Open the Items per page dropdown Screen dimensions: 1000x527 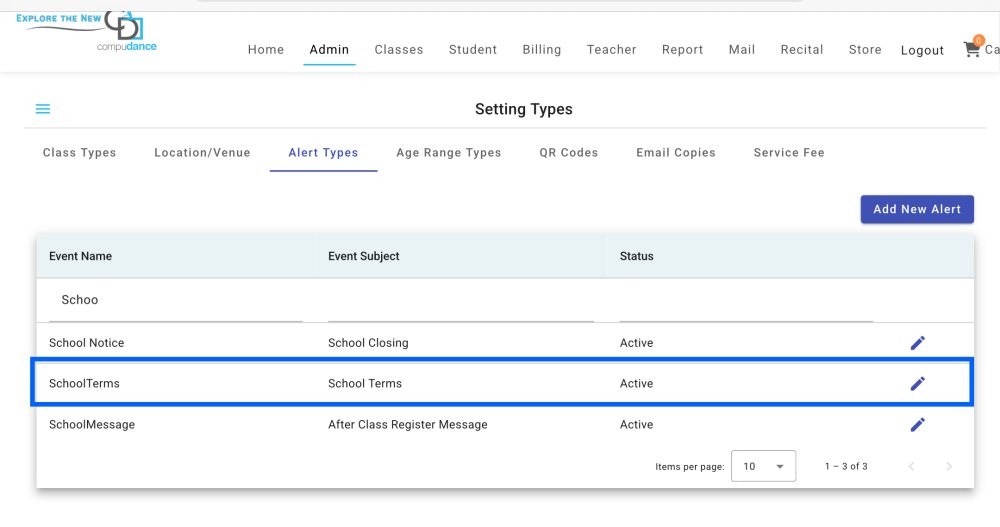point(763,466)
